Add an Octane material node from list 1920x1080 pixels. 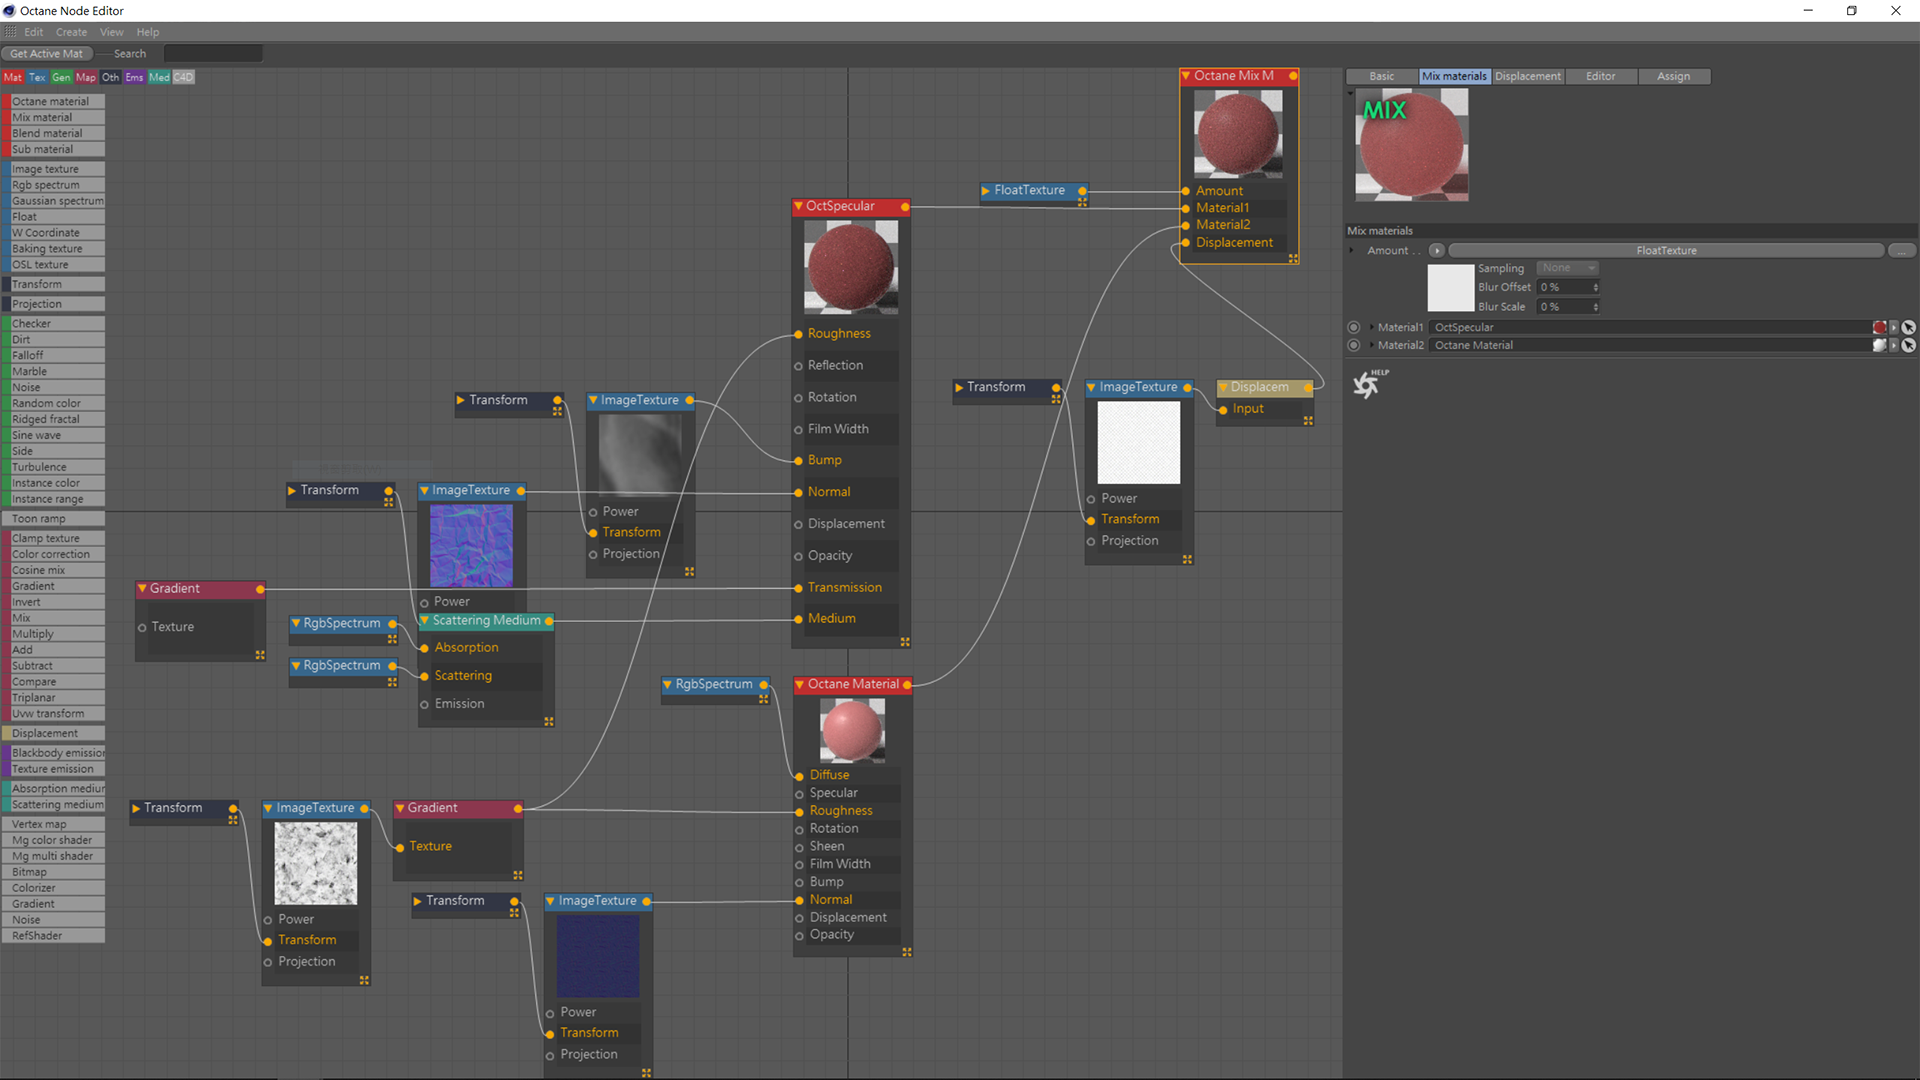point(55,101)
